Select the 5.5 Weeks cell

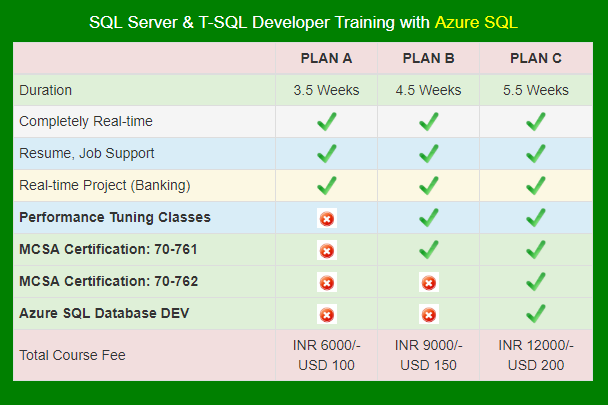(535, 90)
